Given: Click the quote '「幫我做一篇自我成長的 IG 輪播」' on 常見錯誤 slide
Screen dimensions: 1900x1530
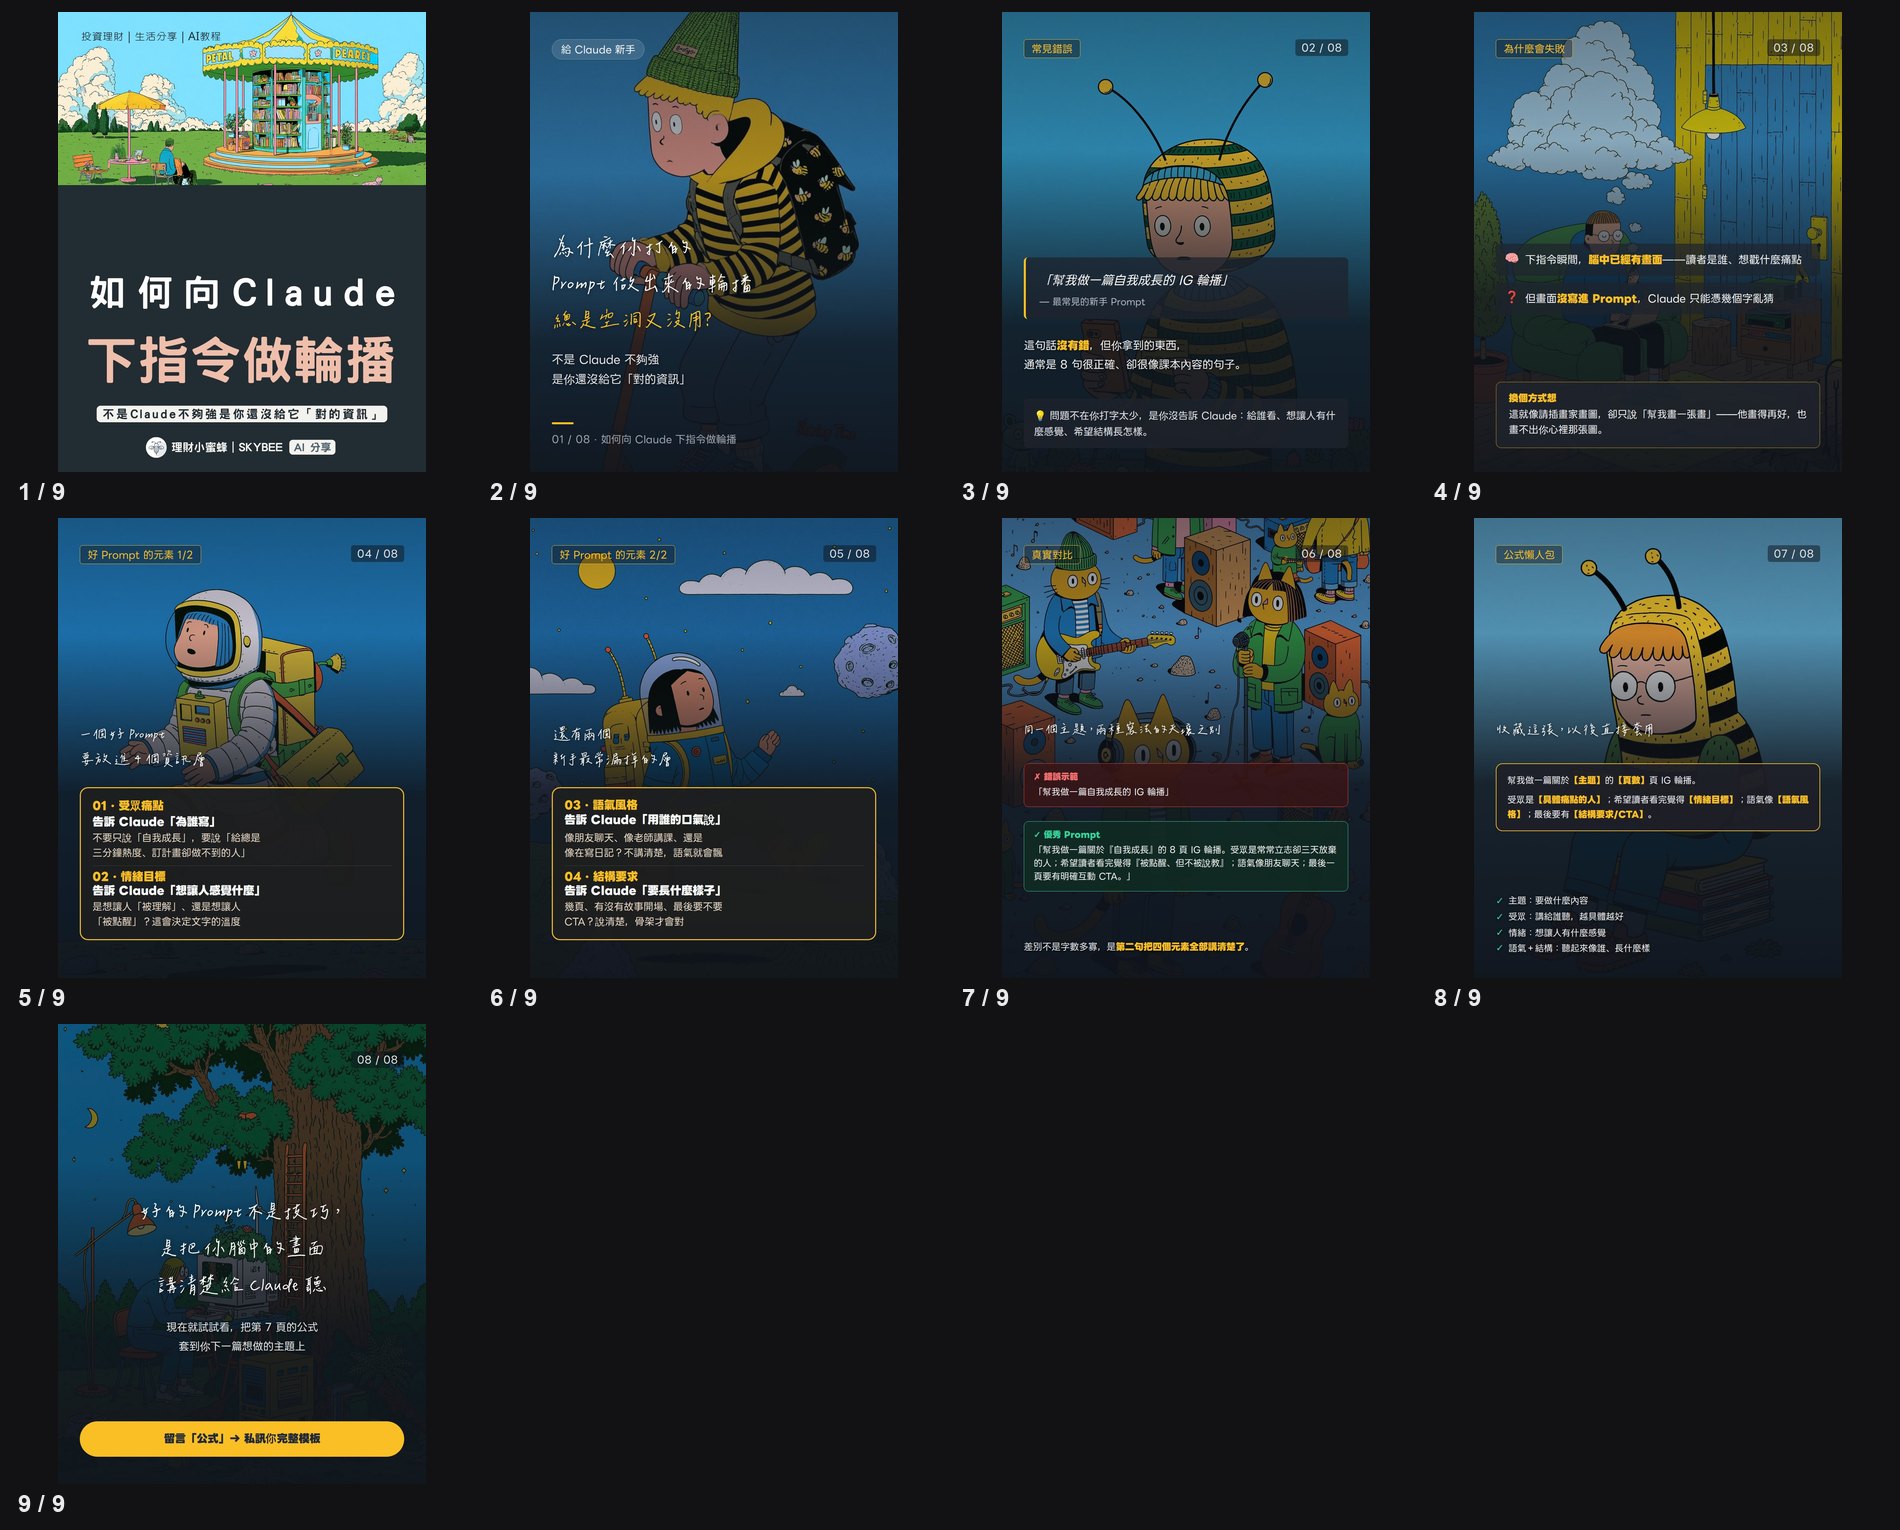Looking at the screenshot, I should 1136,280.
